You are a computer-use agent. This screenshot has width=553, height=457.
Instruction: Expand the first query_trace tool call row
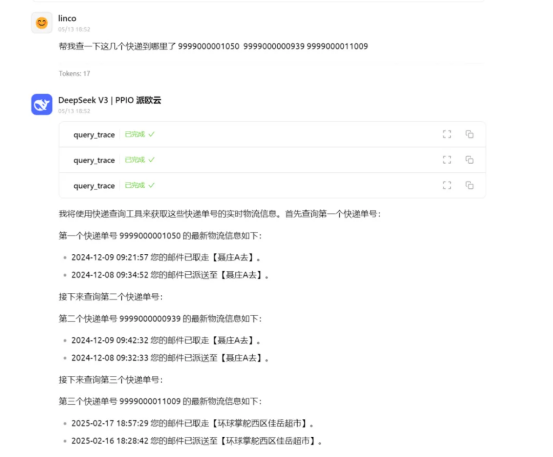tap(272, 134)
